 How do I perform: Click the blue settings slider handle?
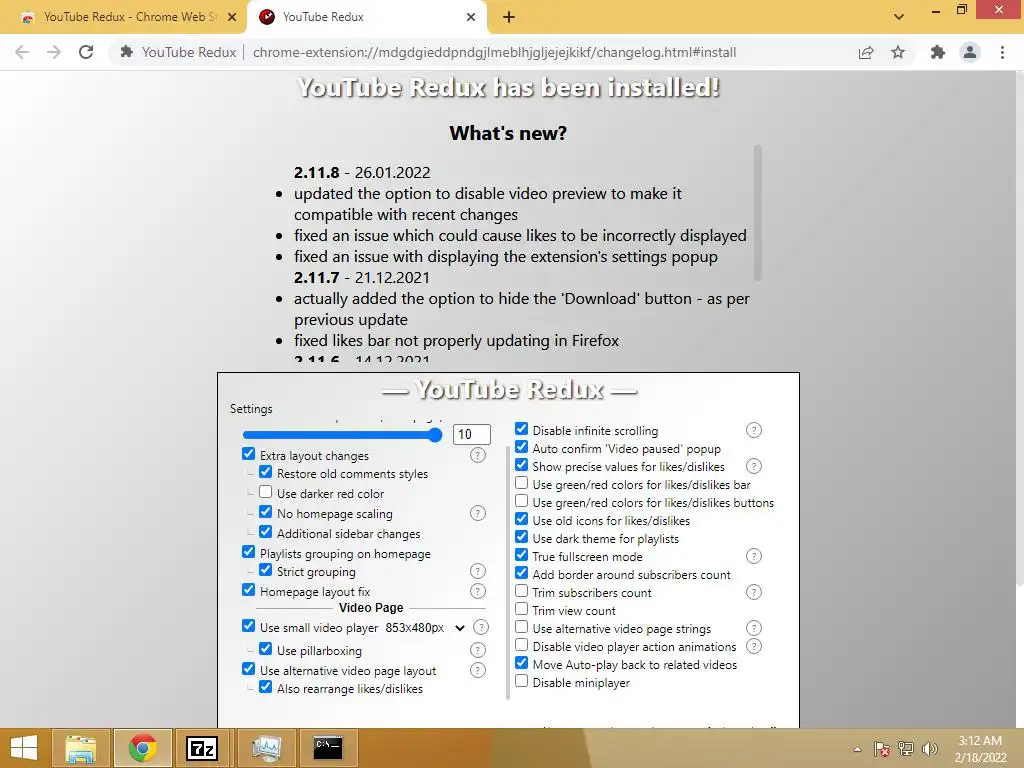pos(436,435)
